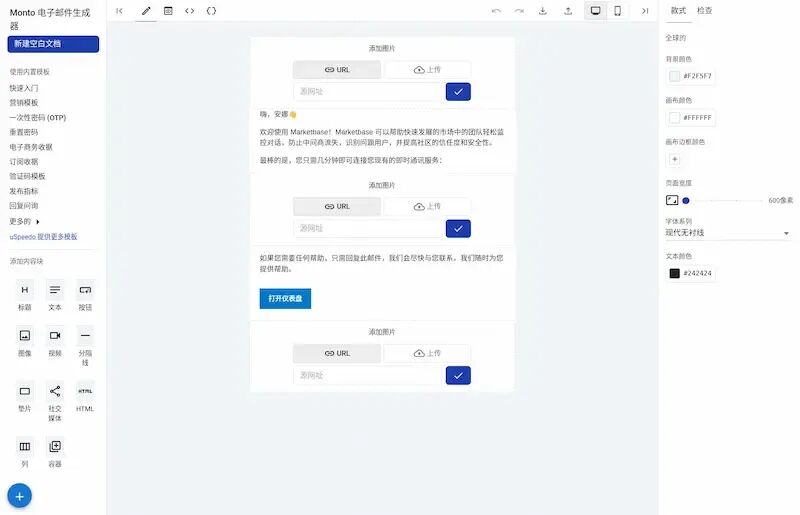
Task: Select URL option in the middle image block
Action: pyautogui.click(x=337, y=207)
